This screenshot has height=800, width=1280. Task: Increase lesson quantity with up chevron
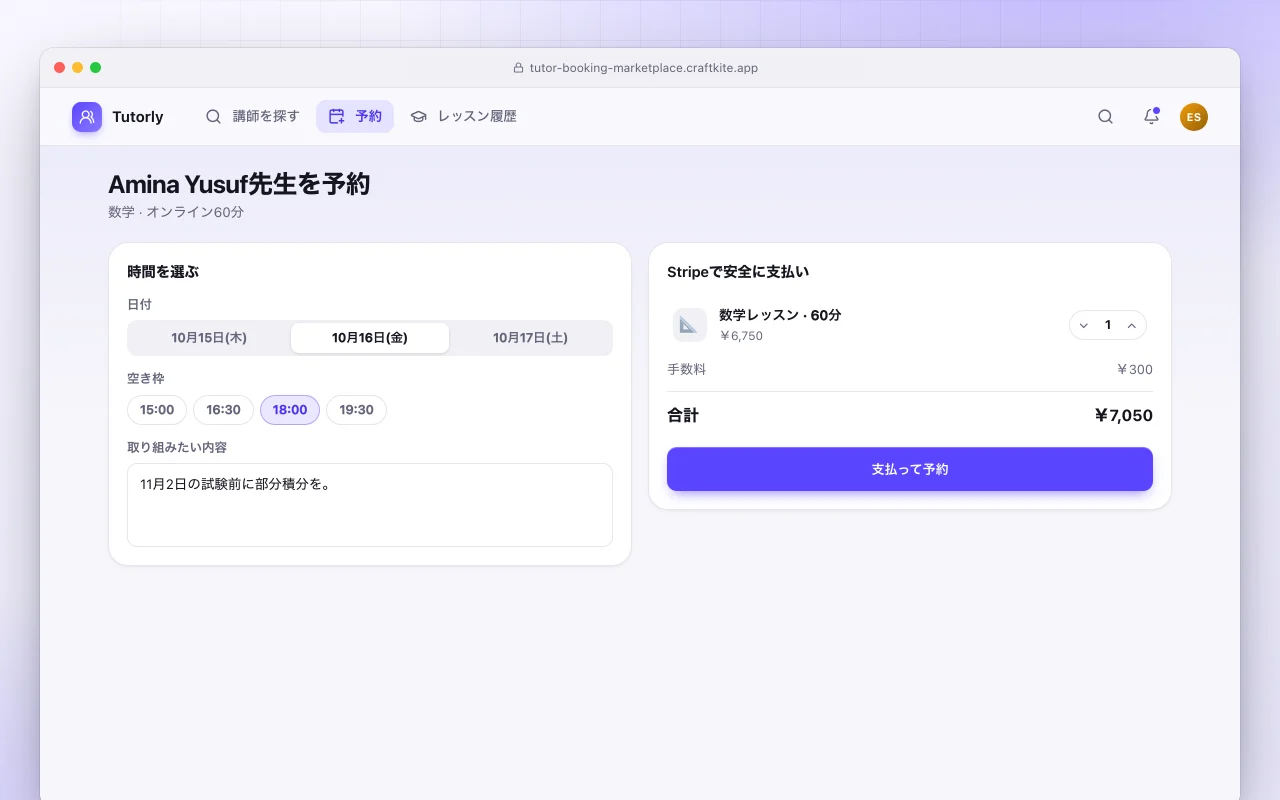pyautogui.click(x=1132, y=325)
